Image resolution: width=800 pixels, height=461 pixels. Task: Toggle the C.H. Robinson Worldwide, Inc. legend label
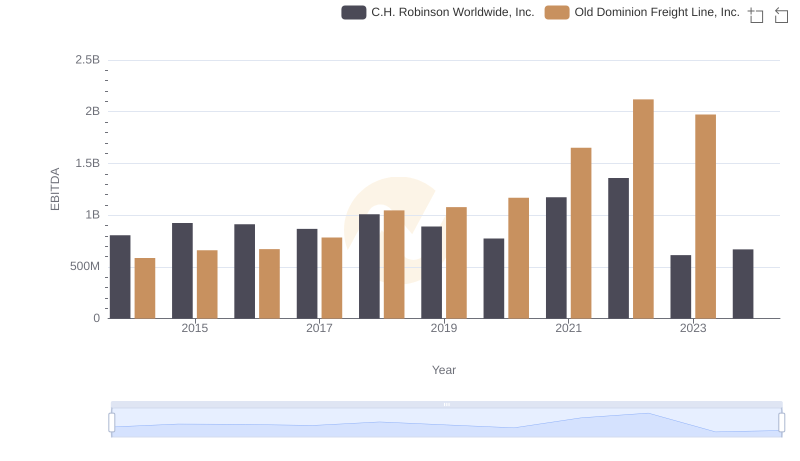pos(453,12)
